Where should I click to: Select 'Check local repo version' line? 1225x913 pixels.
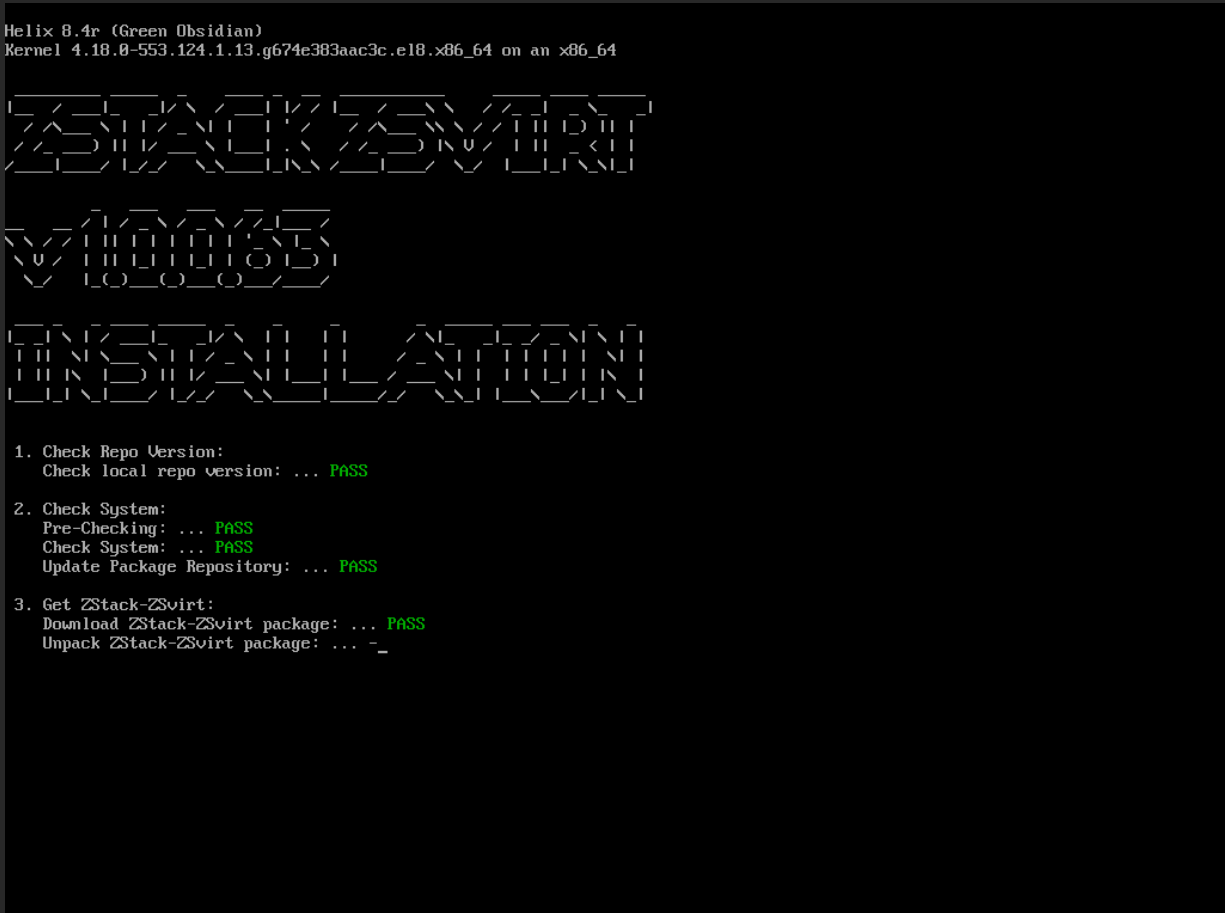coord(205,471)
